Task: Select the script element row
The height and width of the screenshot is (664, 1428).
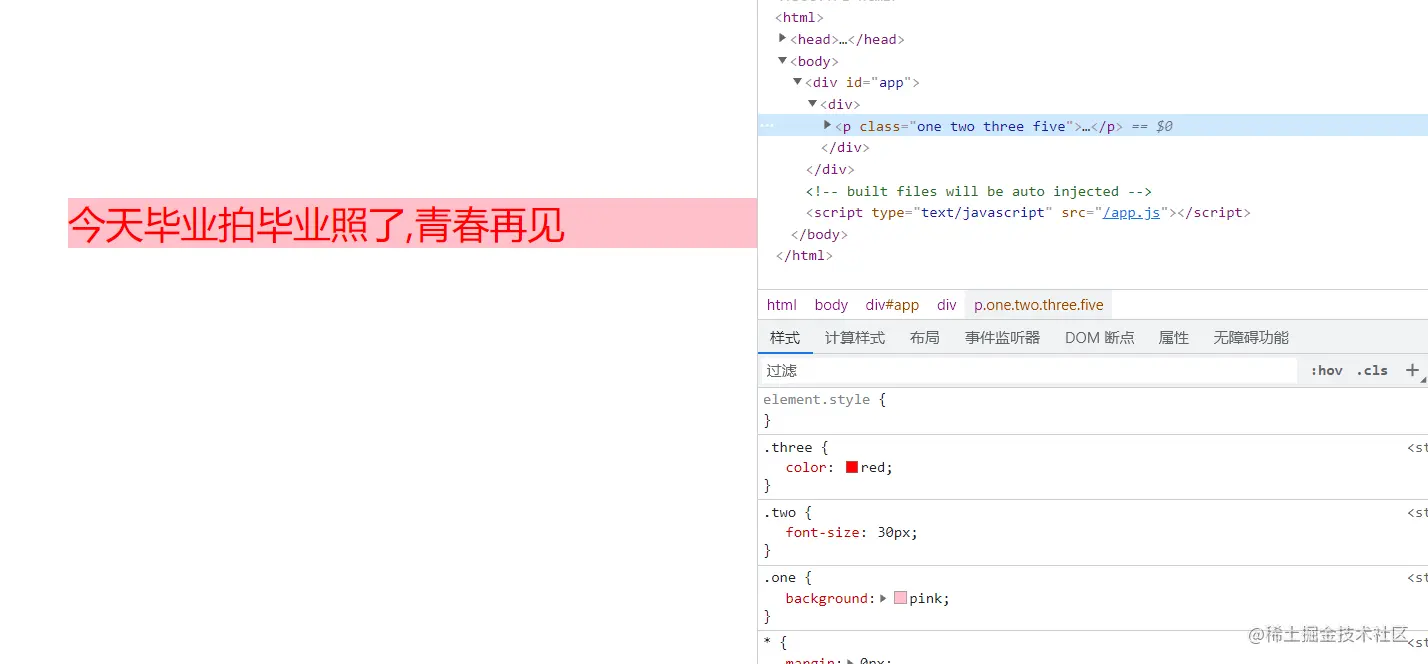Action: (1028, 212)
